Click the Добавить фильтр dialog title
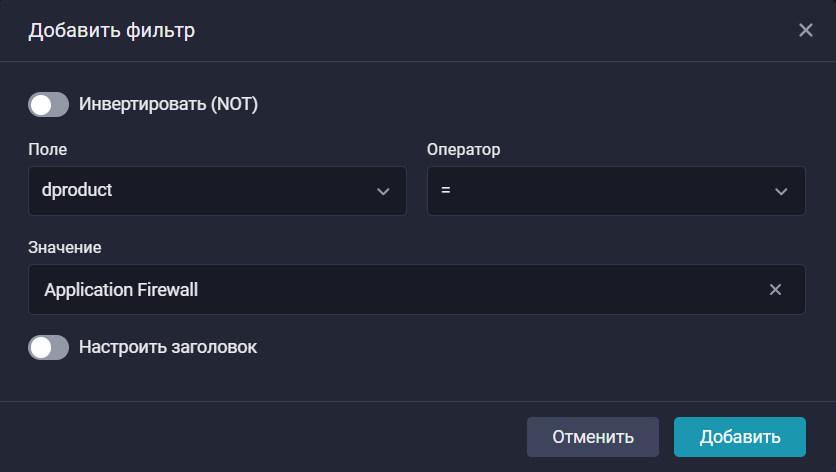The width and height of the screenshot is (836, 472). pos(111,30)
